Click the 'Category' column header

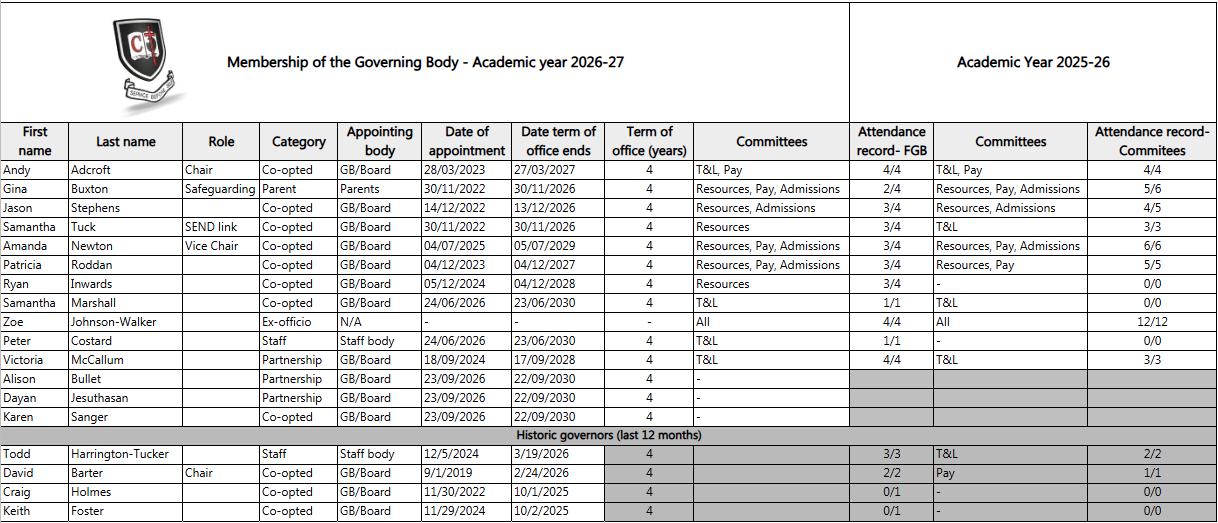click(x=298, y=141)
